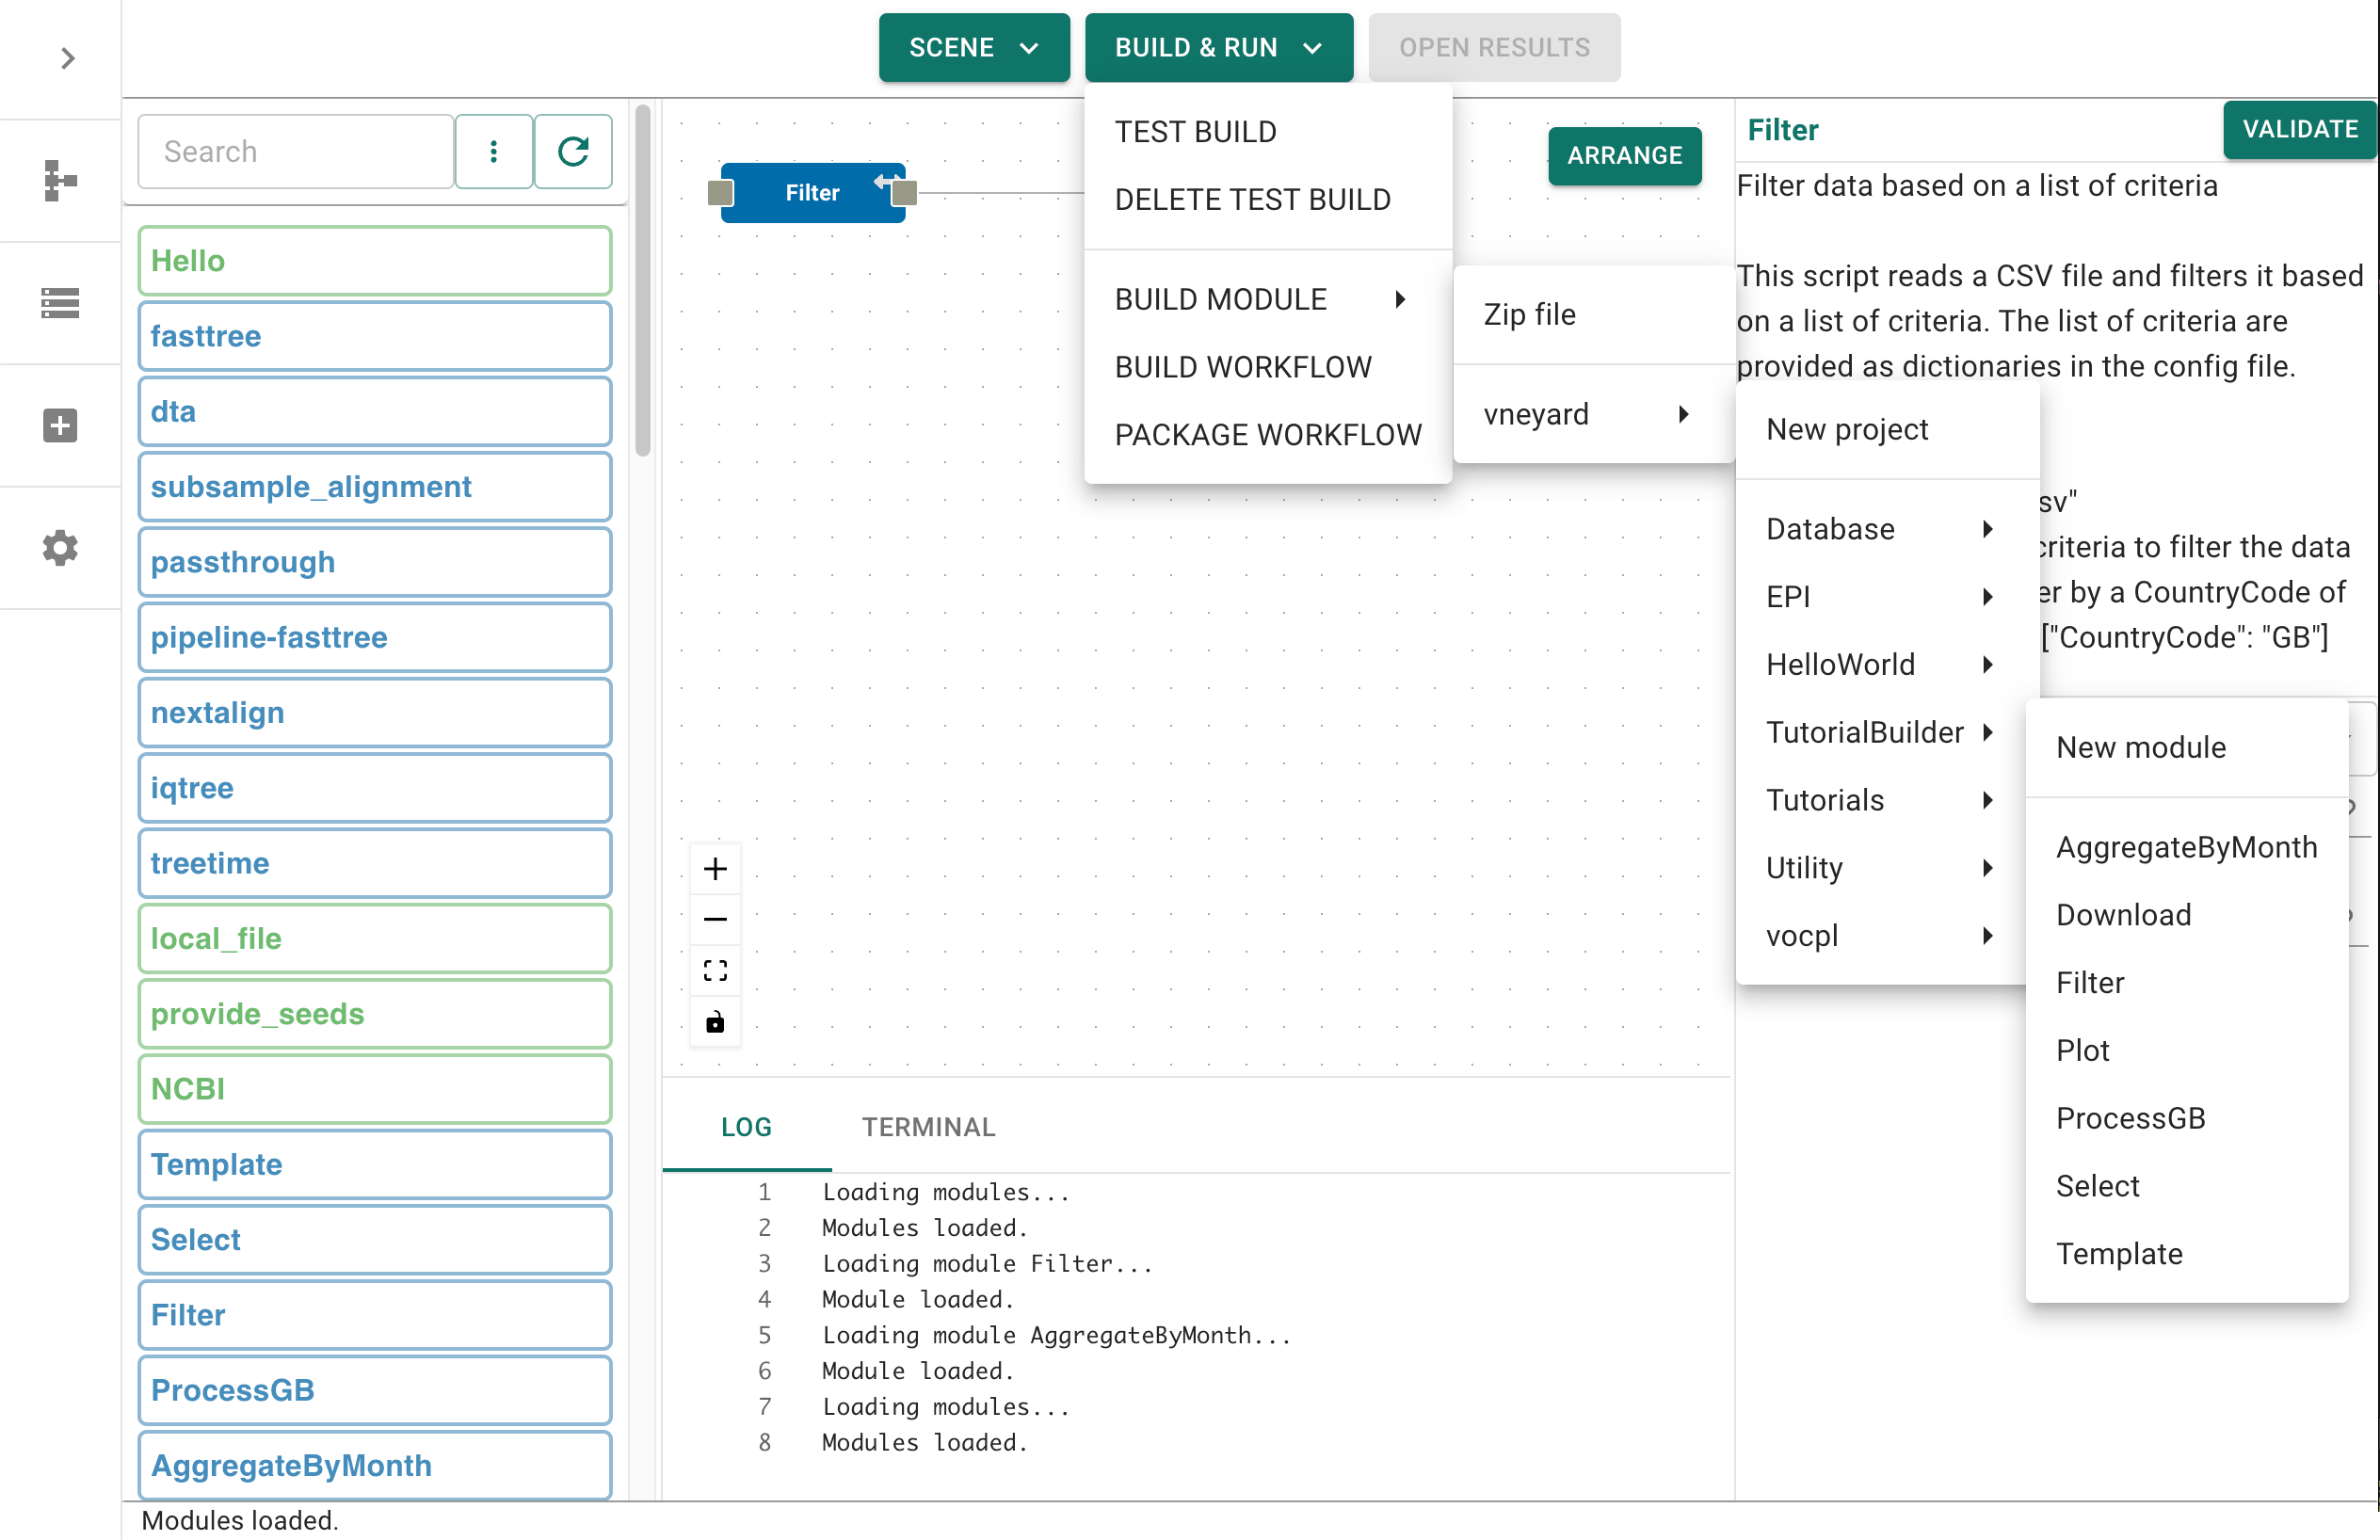Expand BUILD MODULE submenu
The height and width of the screenshot is (1540, 2380).
click(x=1268, y=299)
